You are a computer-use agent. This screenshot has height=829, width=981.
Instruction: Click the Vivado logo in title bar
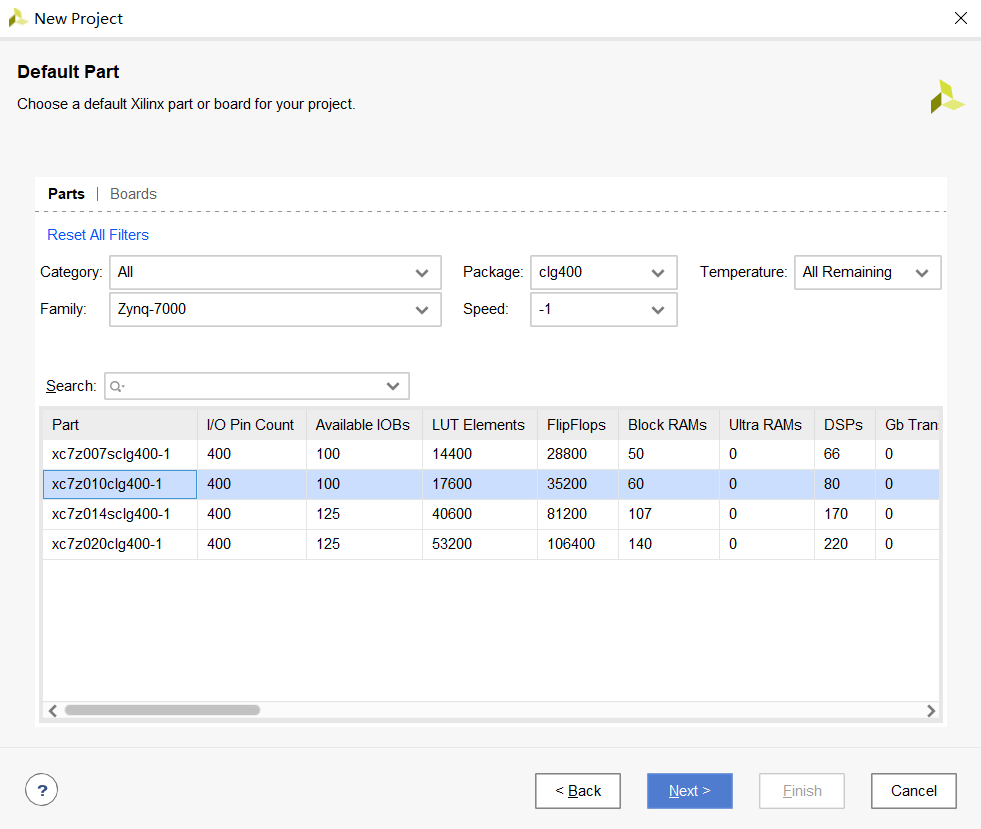coord(18,18)
